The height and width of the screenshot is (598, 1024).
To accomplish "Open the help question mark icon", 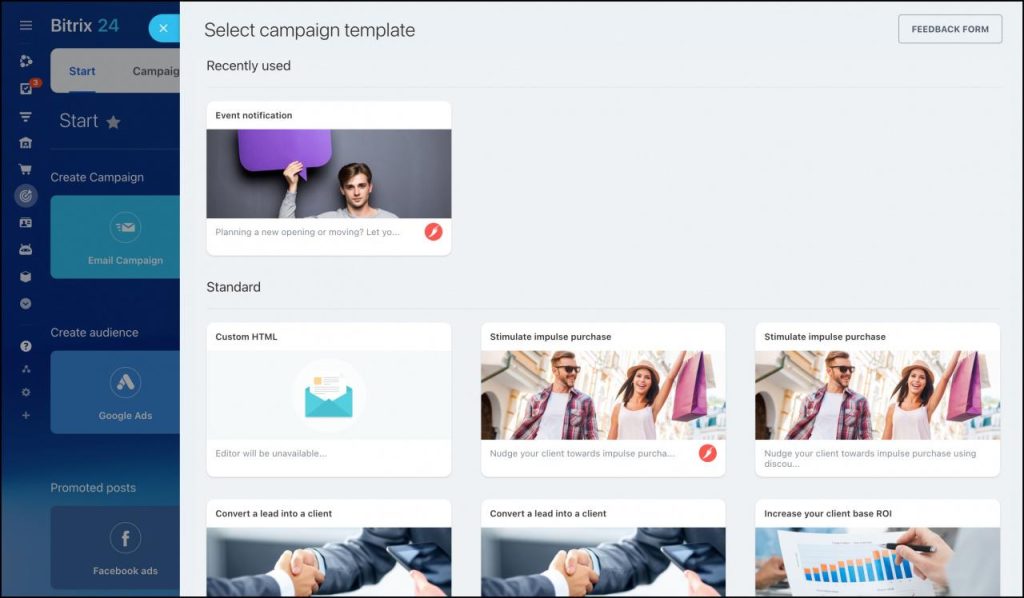I will [25, 346].
